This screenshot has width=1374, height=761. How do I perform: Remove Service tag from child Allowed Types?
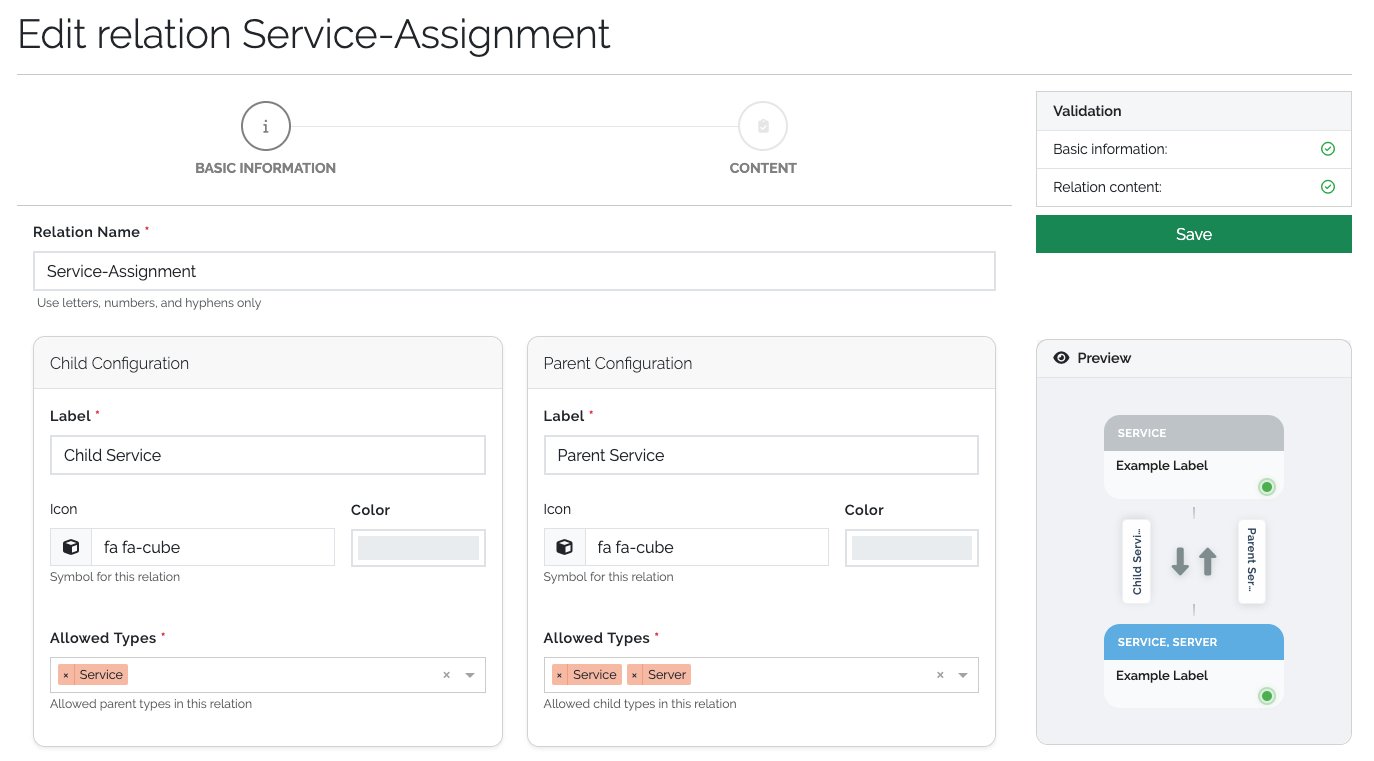66,676
